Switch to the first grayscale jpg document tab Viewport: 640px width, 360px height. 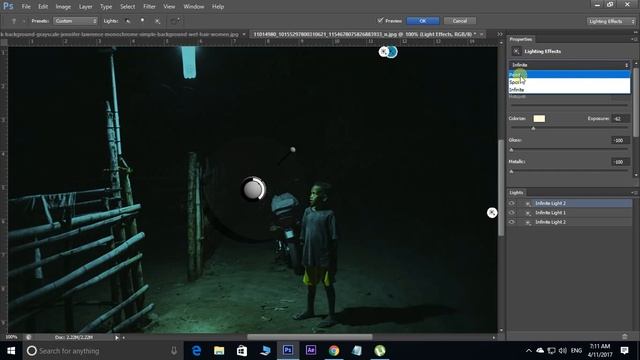pos(120,34)
